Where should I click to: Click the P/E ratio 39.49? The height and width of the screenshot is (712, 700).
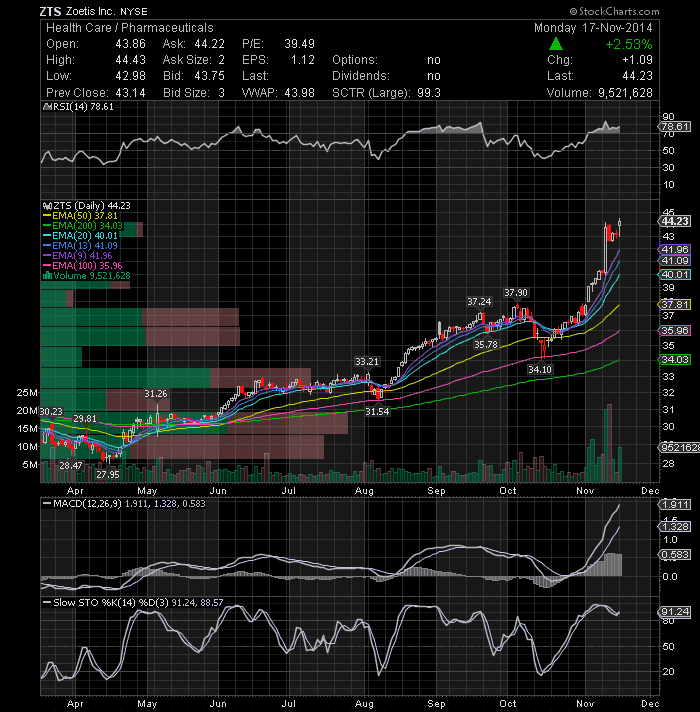(299, 44)
